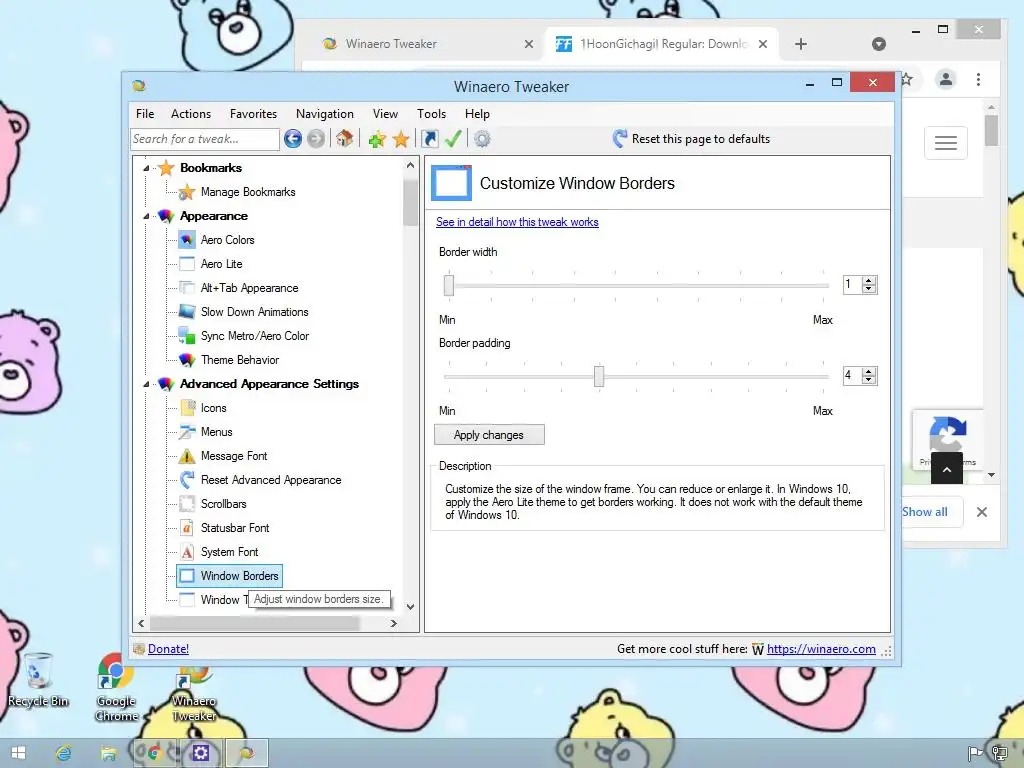Click the green checkmark toolbar icon
1024x768 pixels.
point(453,138)
